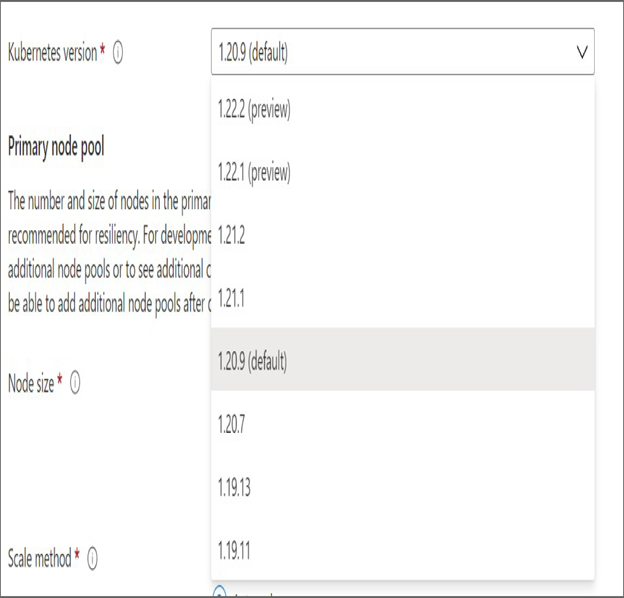
Task: Click the Scale method info icon
Action: click(x=92, y=559)
